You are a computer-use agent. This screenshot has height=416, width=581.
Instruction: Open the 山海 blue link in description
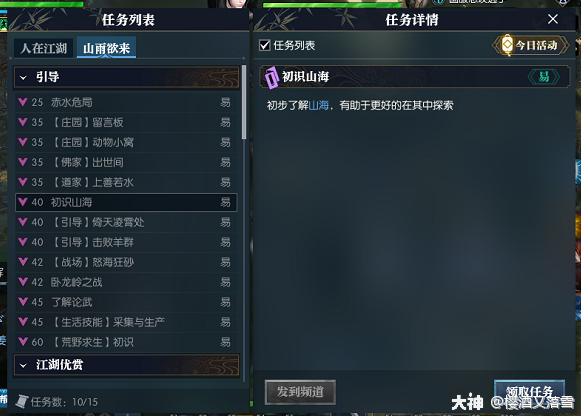[319, 106]
